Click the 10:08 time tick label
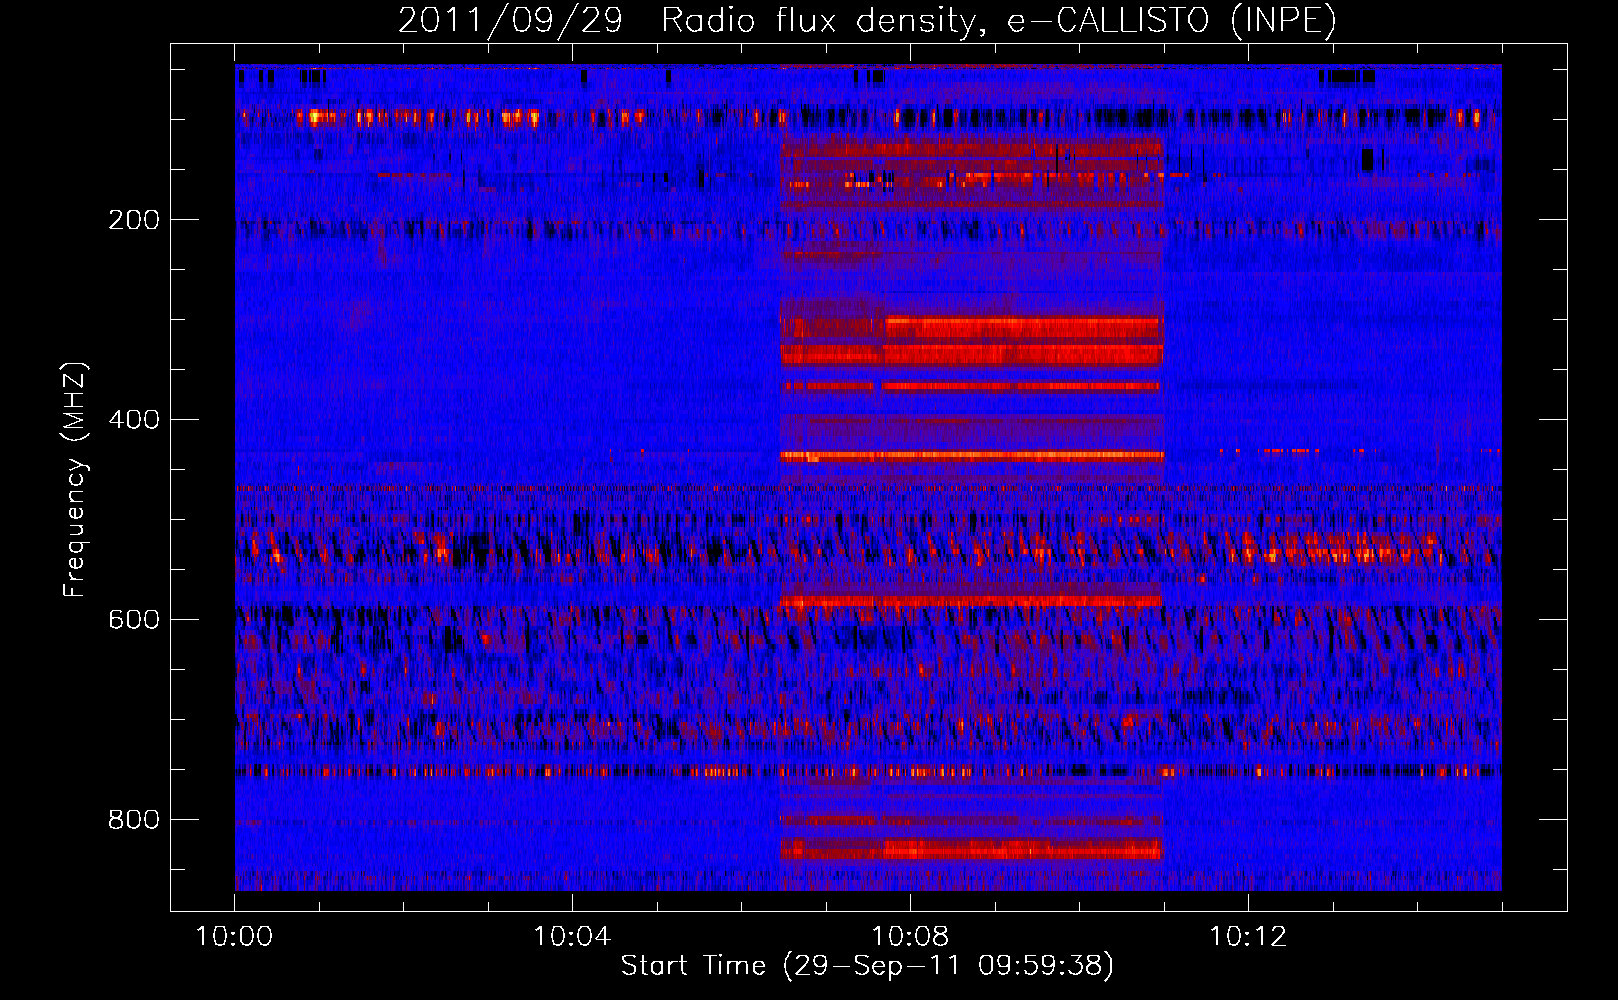 click(x=910, y=937)
